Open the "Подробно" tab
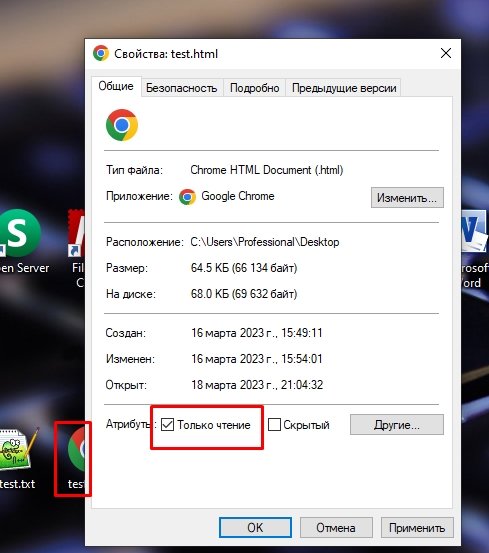The height and width of the screenshot is (553, 489). coord(255,87)
